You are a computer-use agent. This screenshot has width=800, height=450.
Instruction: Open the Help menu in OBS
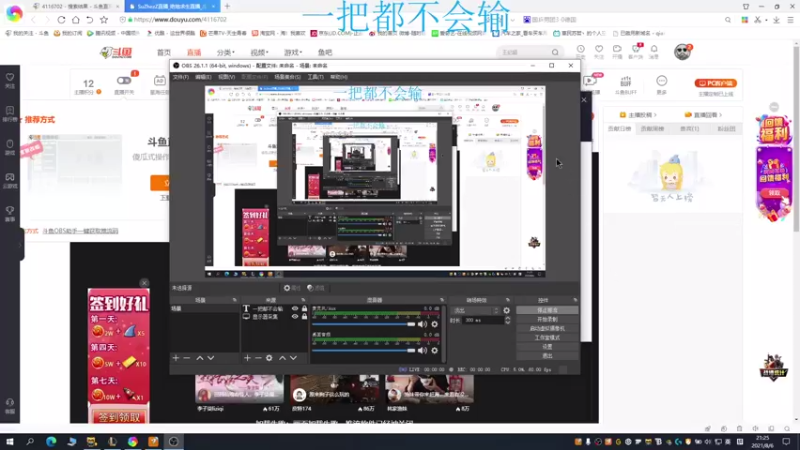339,77
